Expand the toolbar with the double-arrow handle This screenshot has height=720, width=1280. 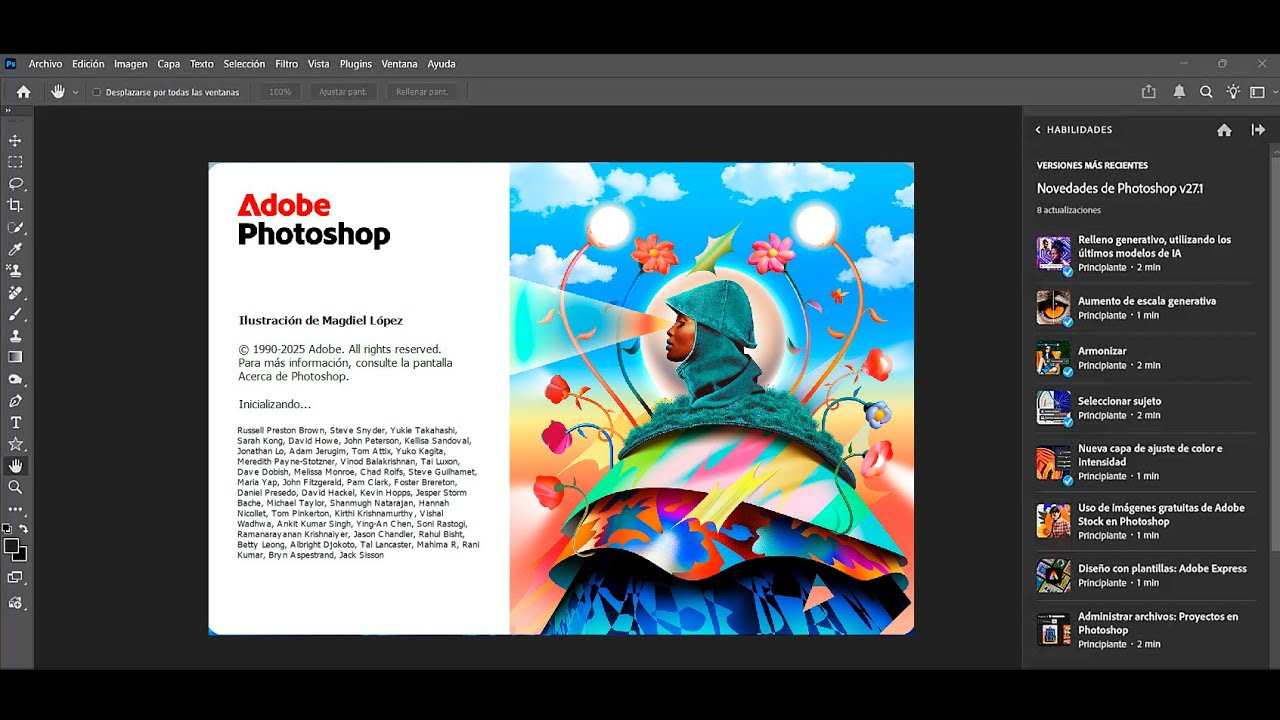click(8, 111)
